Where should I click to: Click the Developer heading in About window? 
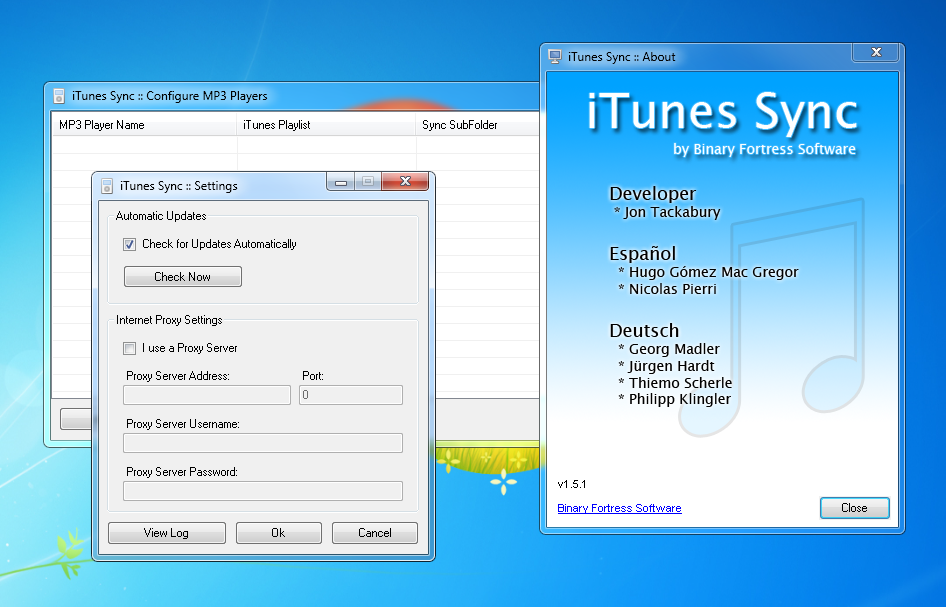pyautogui.click(x=653, y=194)
